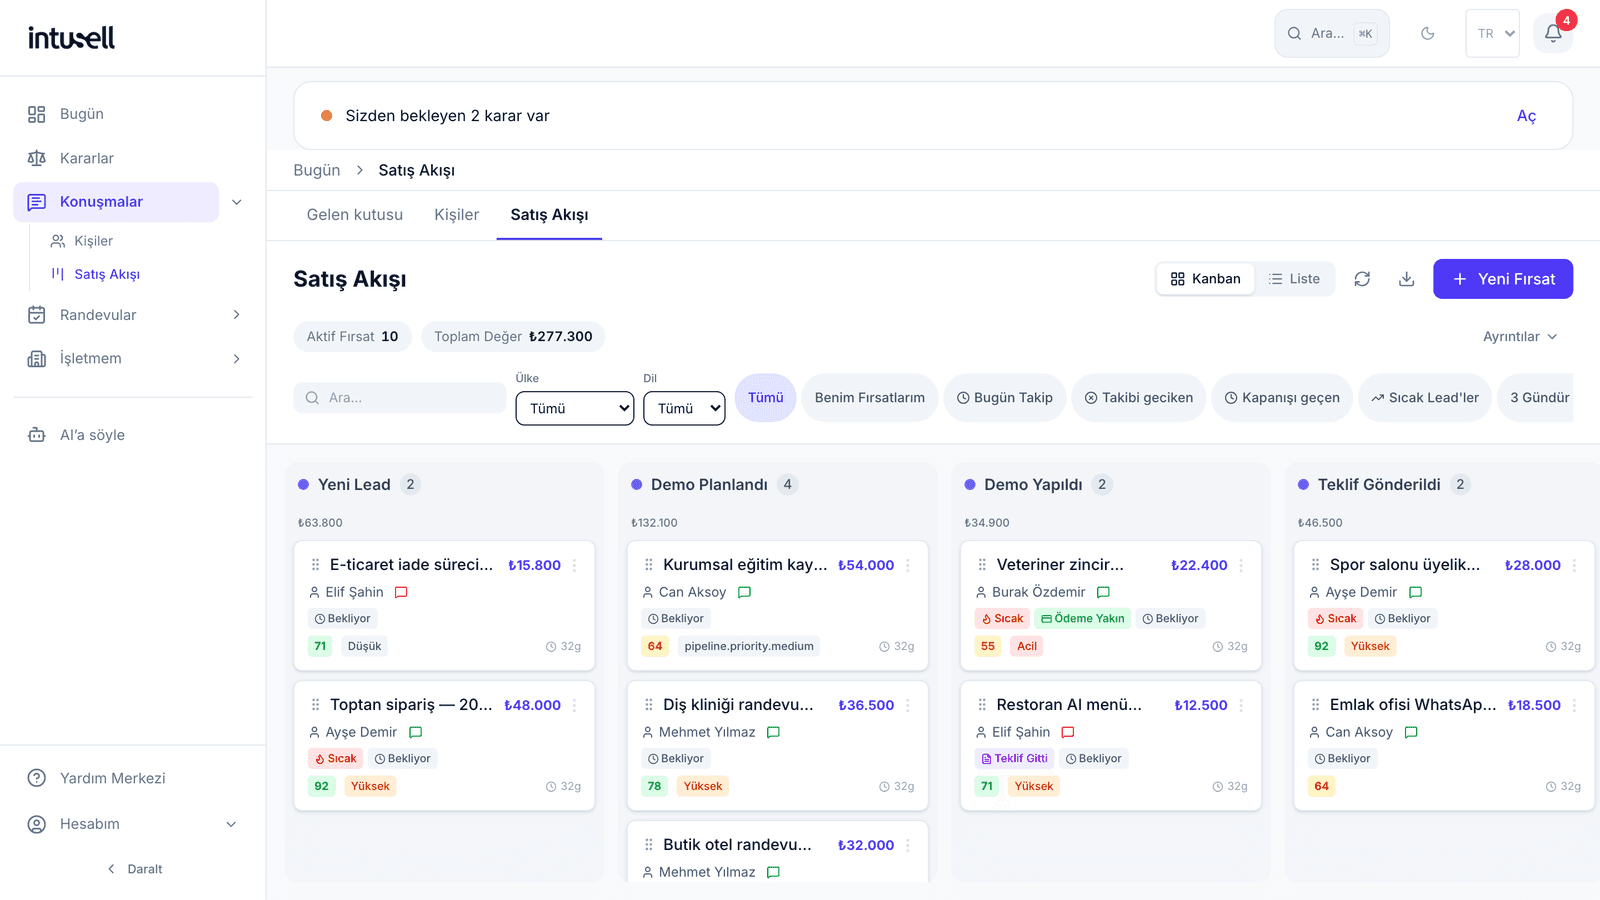Expand Ayrıntılar details
1600x900 pixels.
click(x=1520, y=337)
